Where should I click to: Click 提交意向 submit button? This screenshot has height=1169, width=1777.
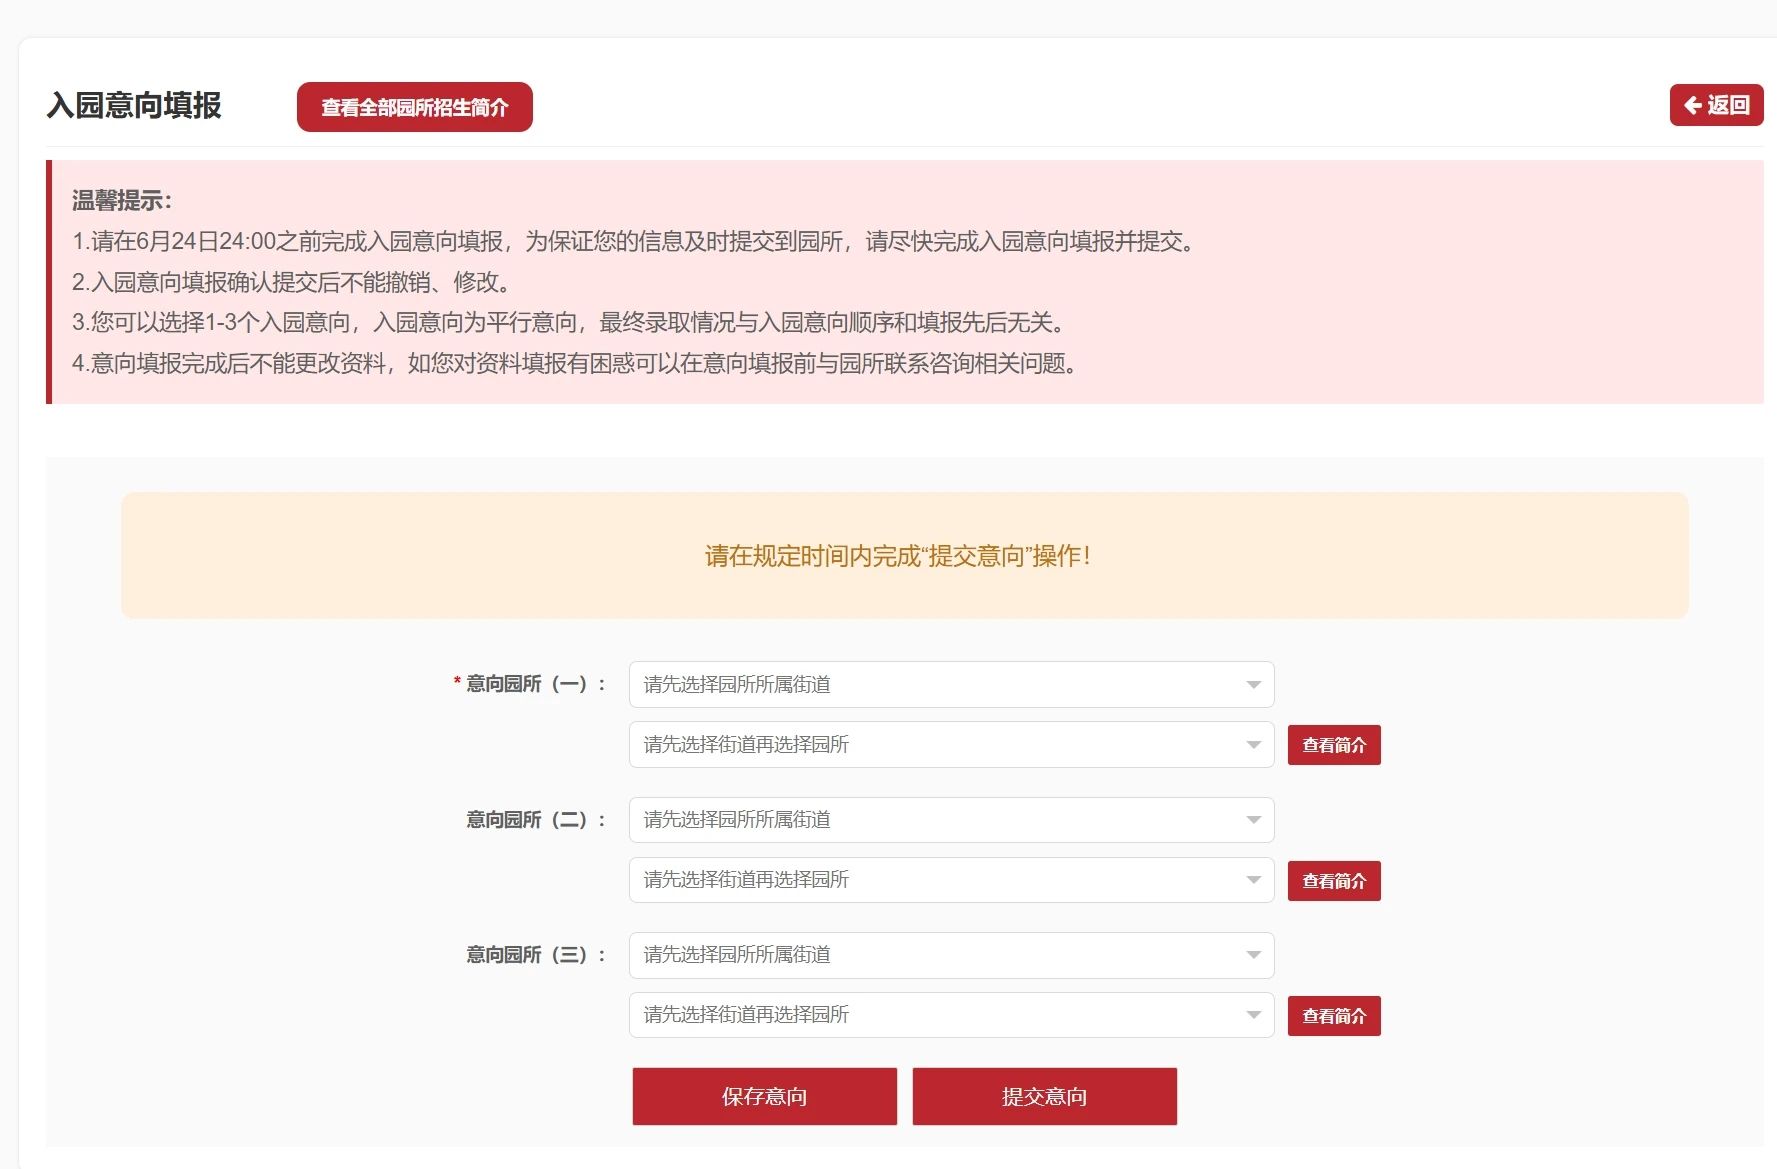coord(1044,1097)
